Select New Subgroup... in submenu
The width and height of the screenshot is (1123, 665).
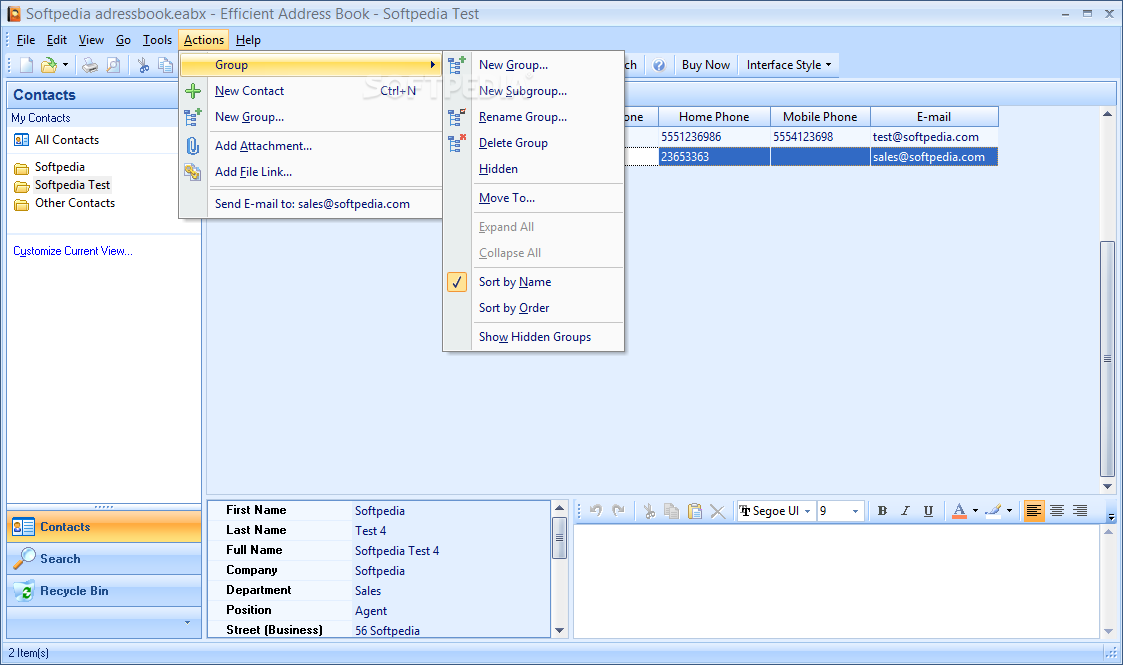(534, 91)
